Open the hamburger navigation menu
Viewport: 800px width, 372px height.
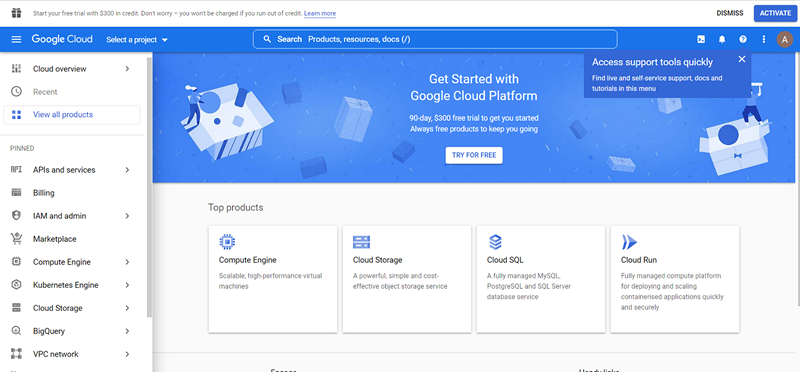click(x=16, y=39)
